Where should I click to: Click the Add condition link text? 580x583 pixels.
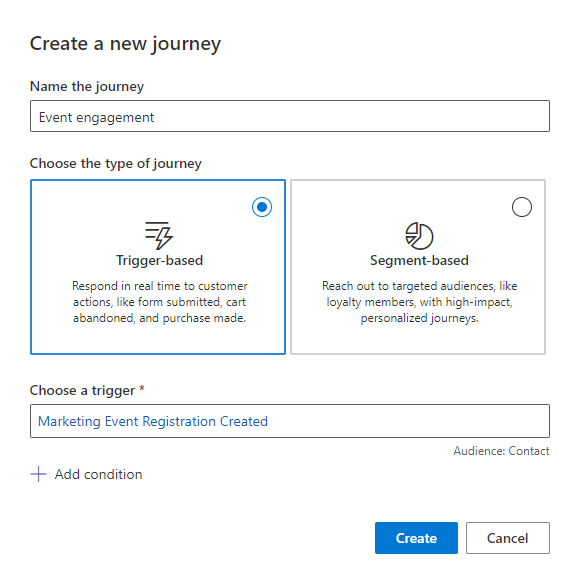[99, 474]
